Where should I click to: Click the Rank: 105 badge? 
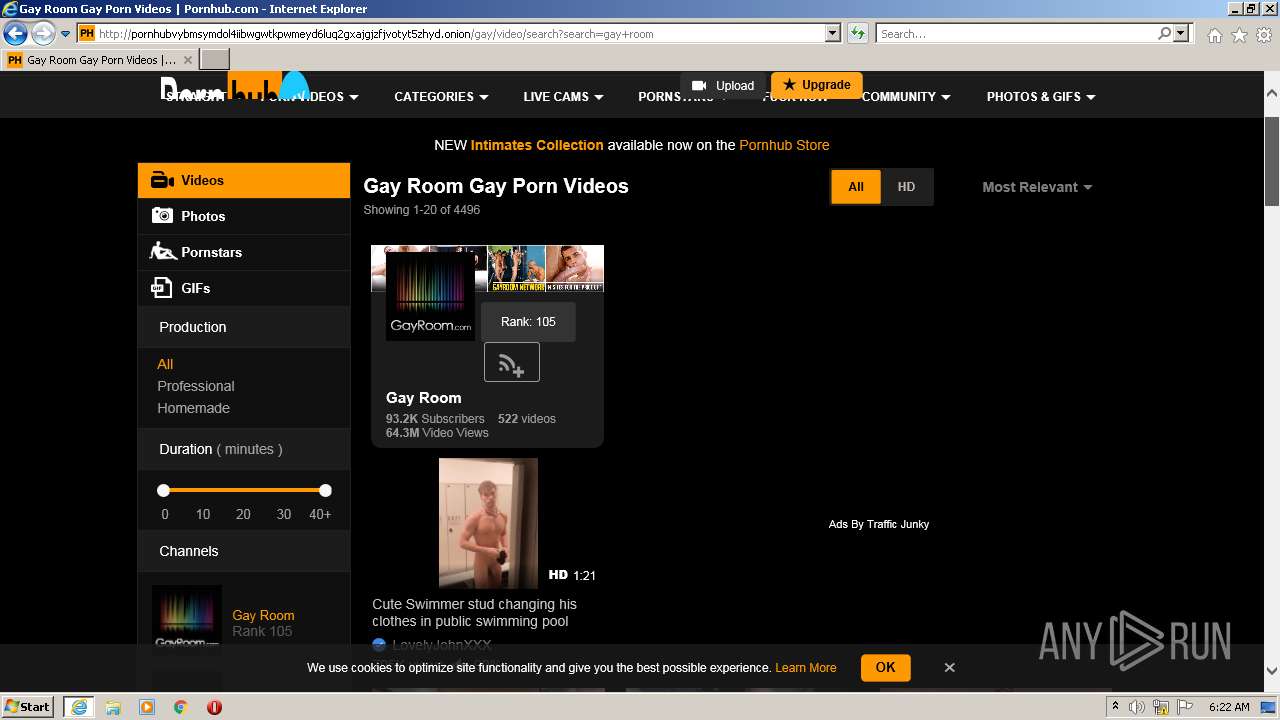528,322
